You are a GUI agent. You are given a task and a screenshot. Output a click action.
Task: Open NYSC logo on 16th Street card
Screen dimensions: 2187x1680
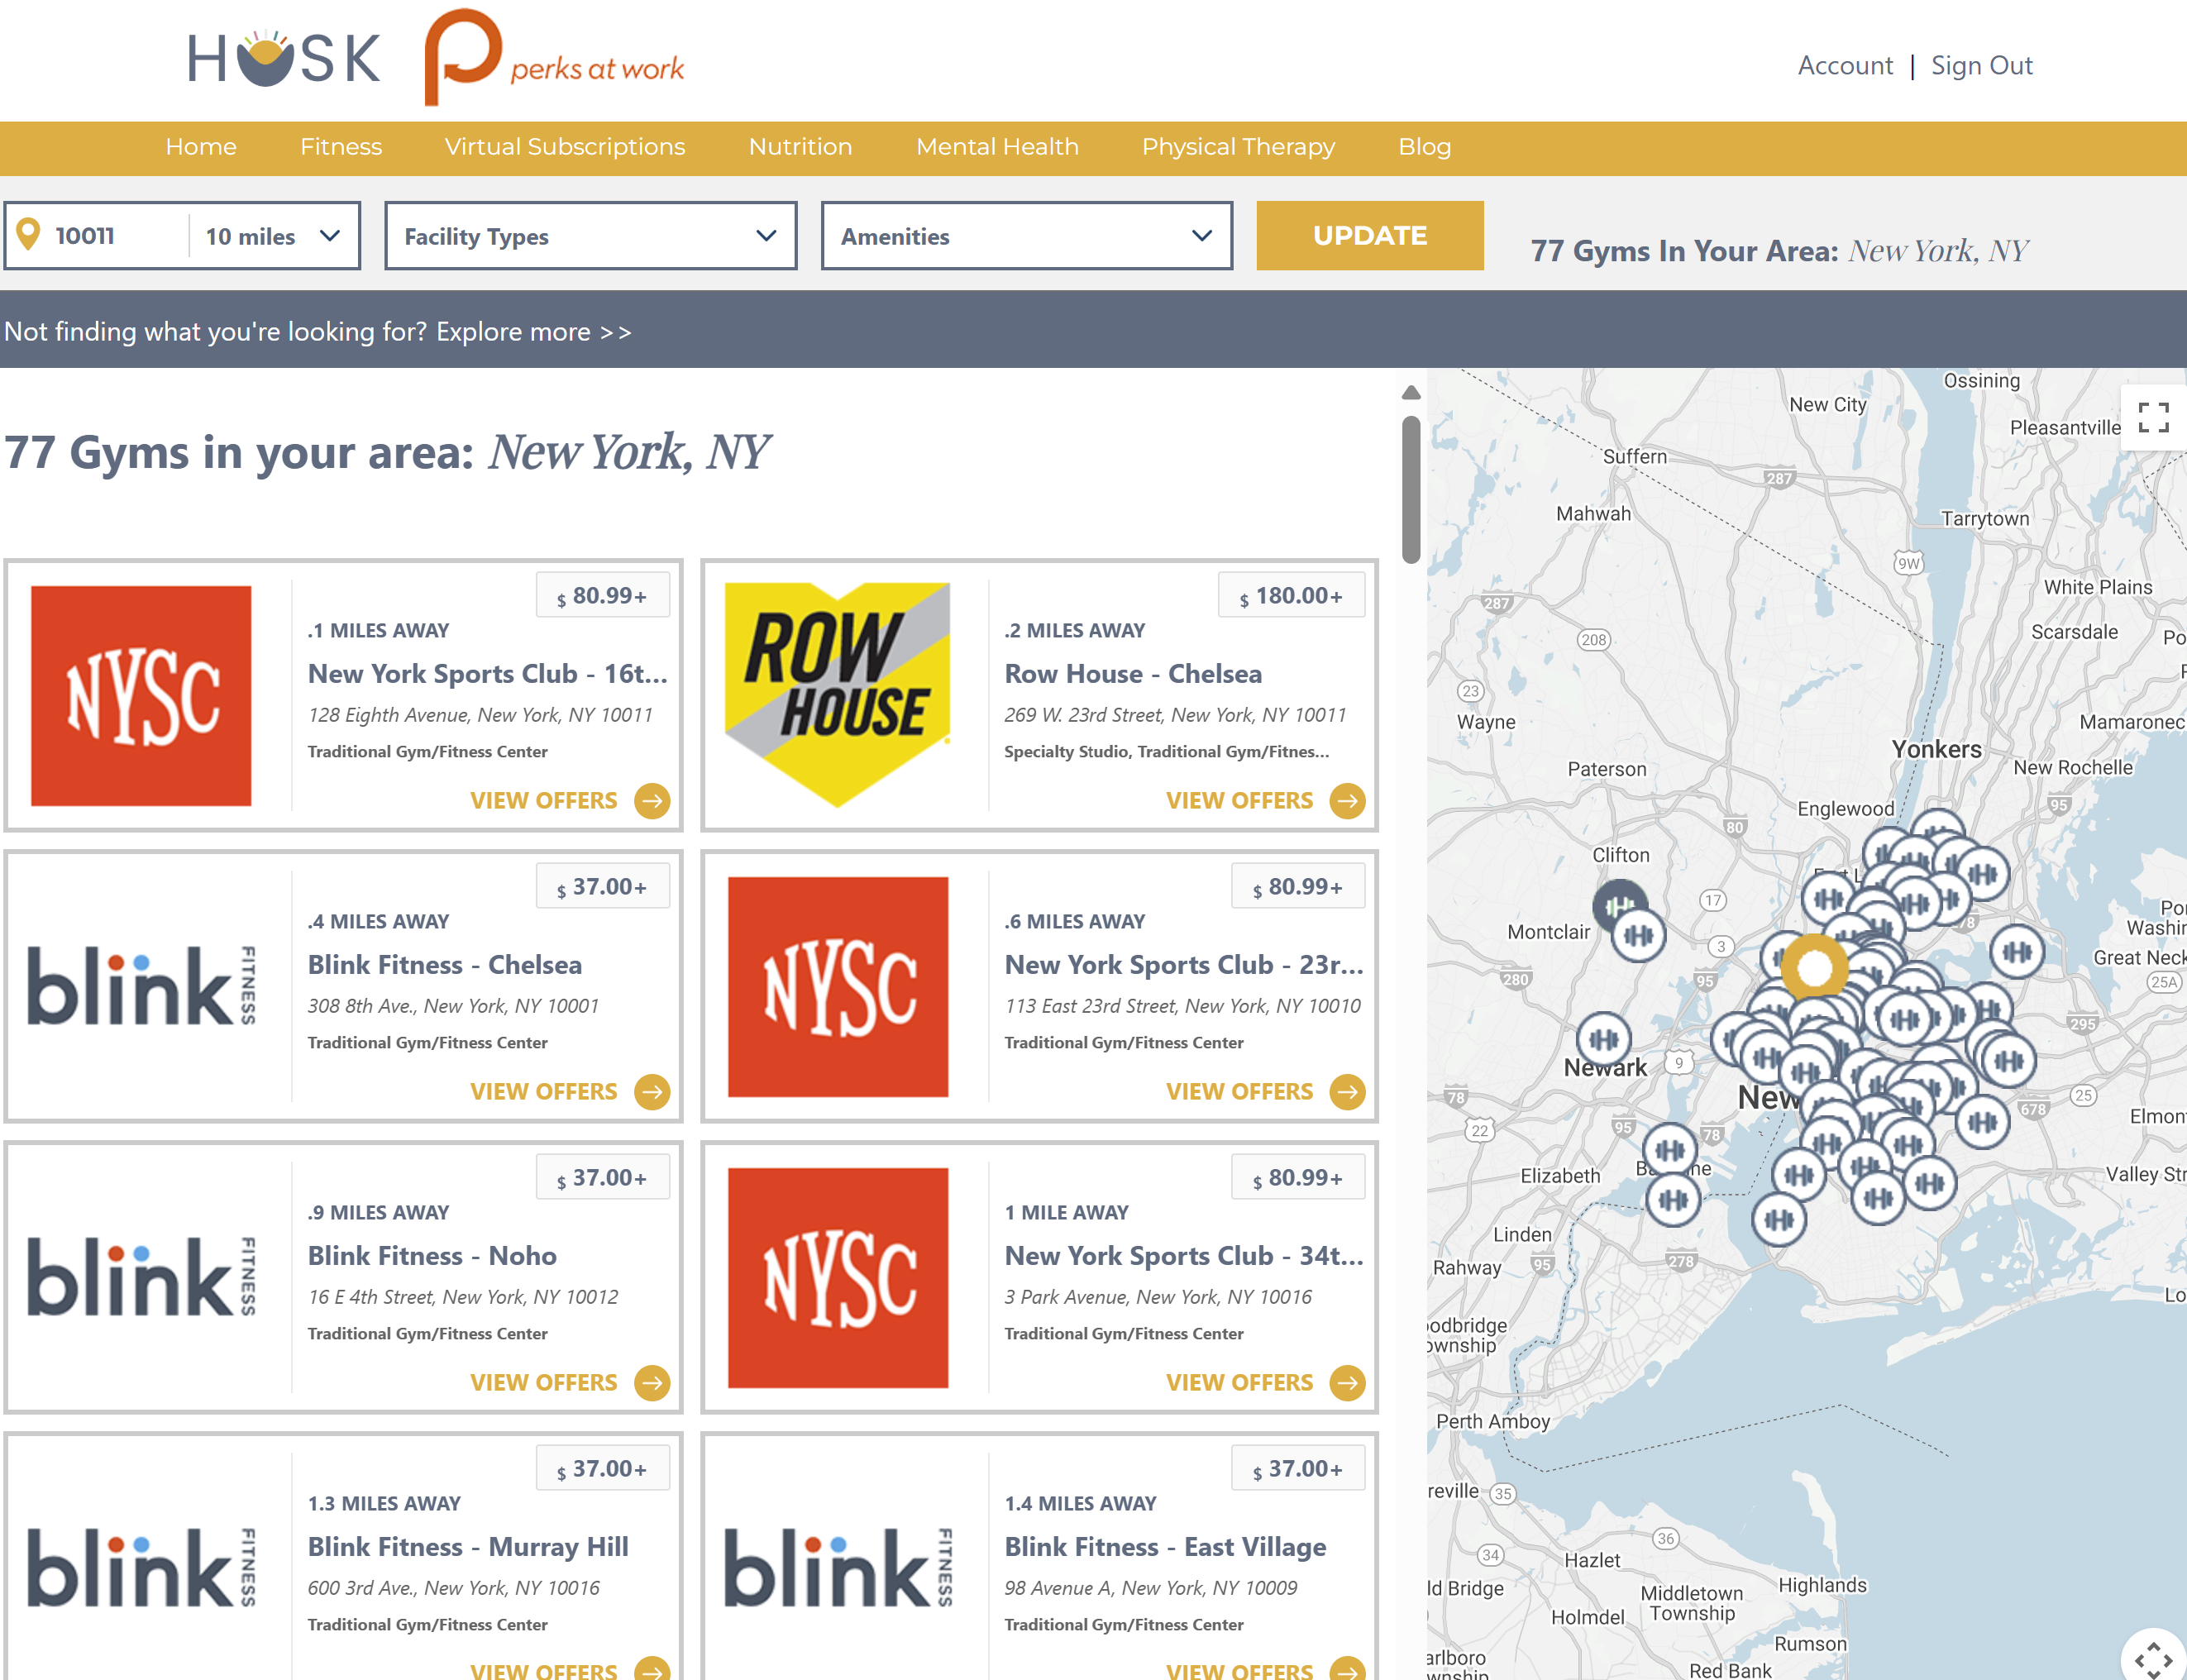point(141,696)
